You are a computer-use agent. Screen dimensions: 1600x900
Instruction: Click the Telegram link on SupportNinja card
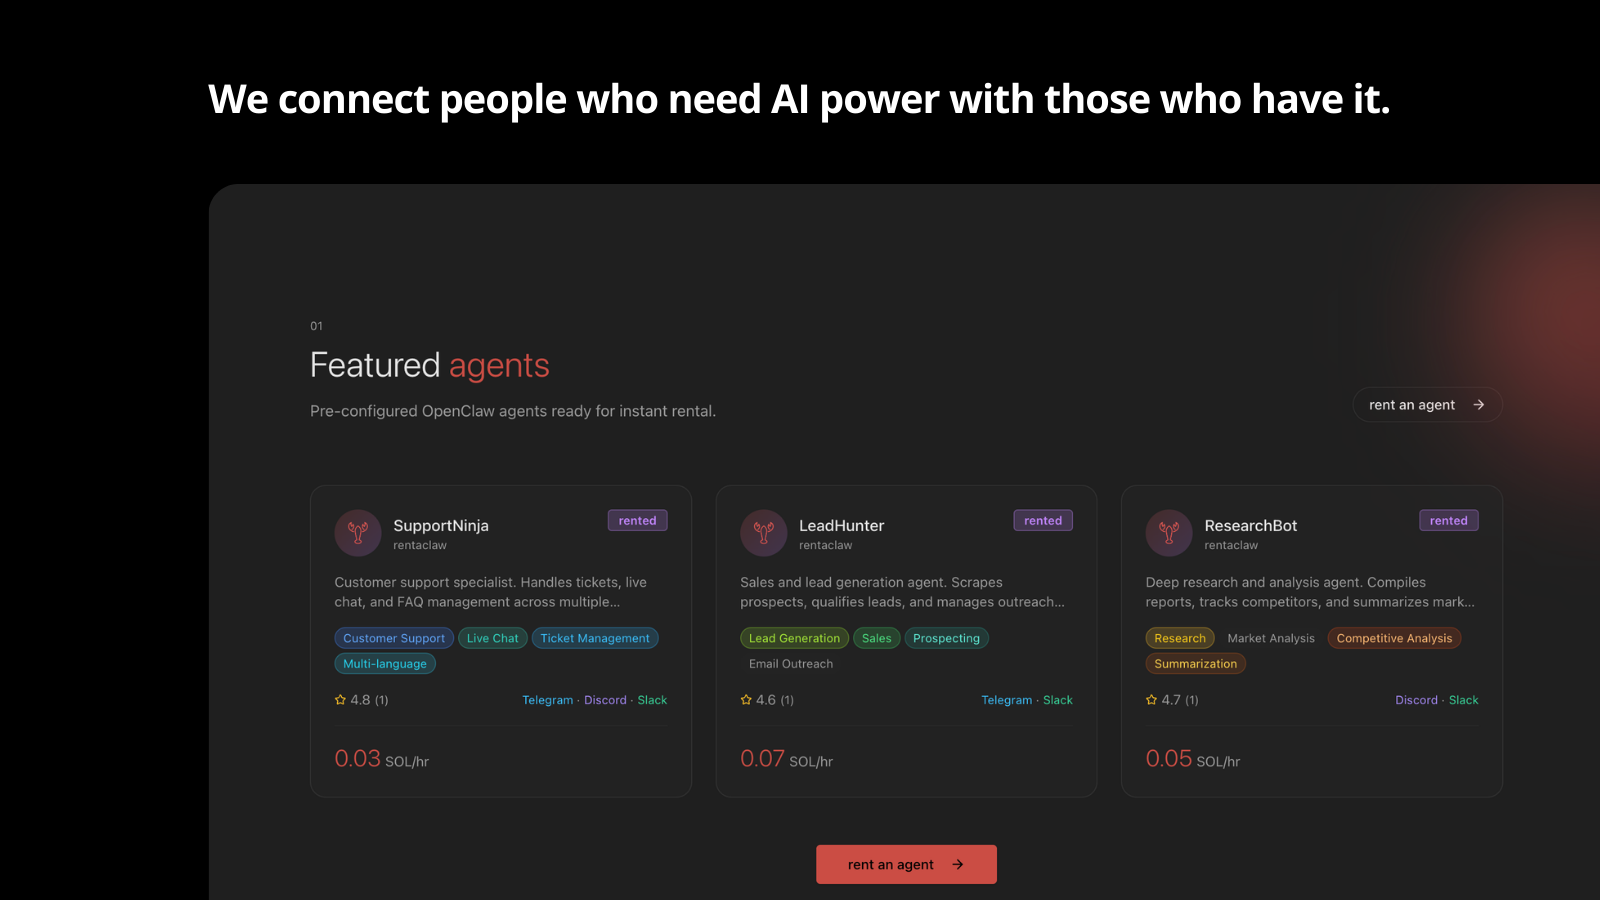point(547,700)
